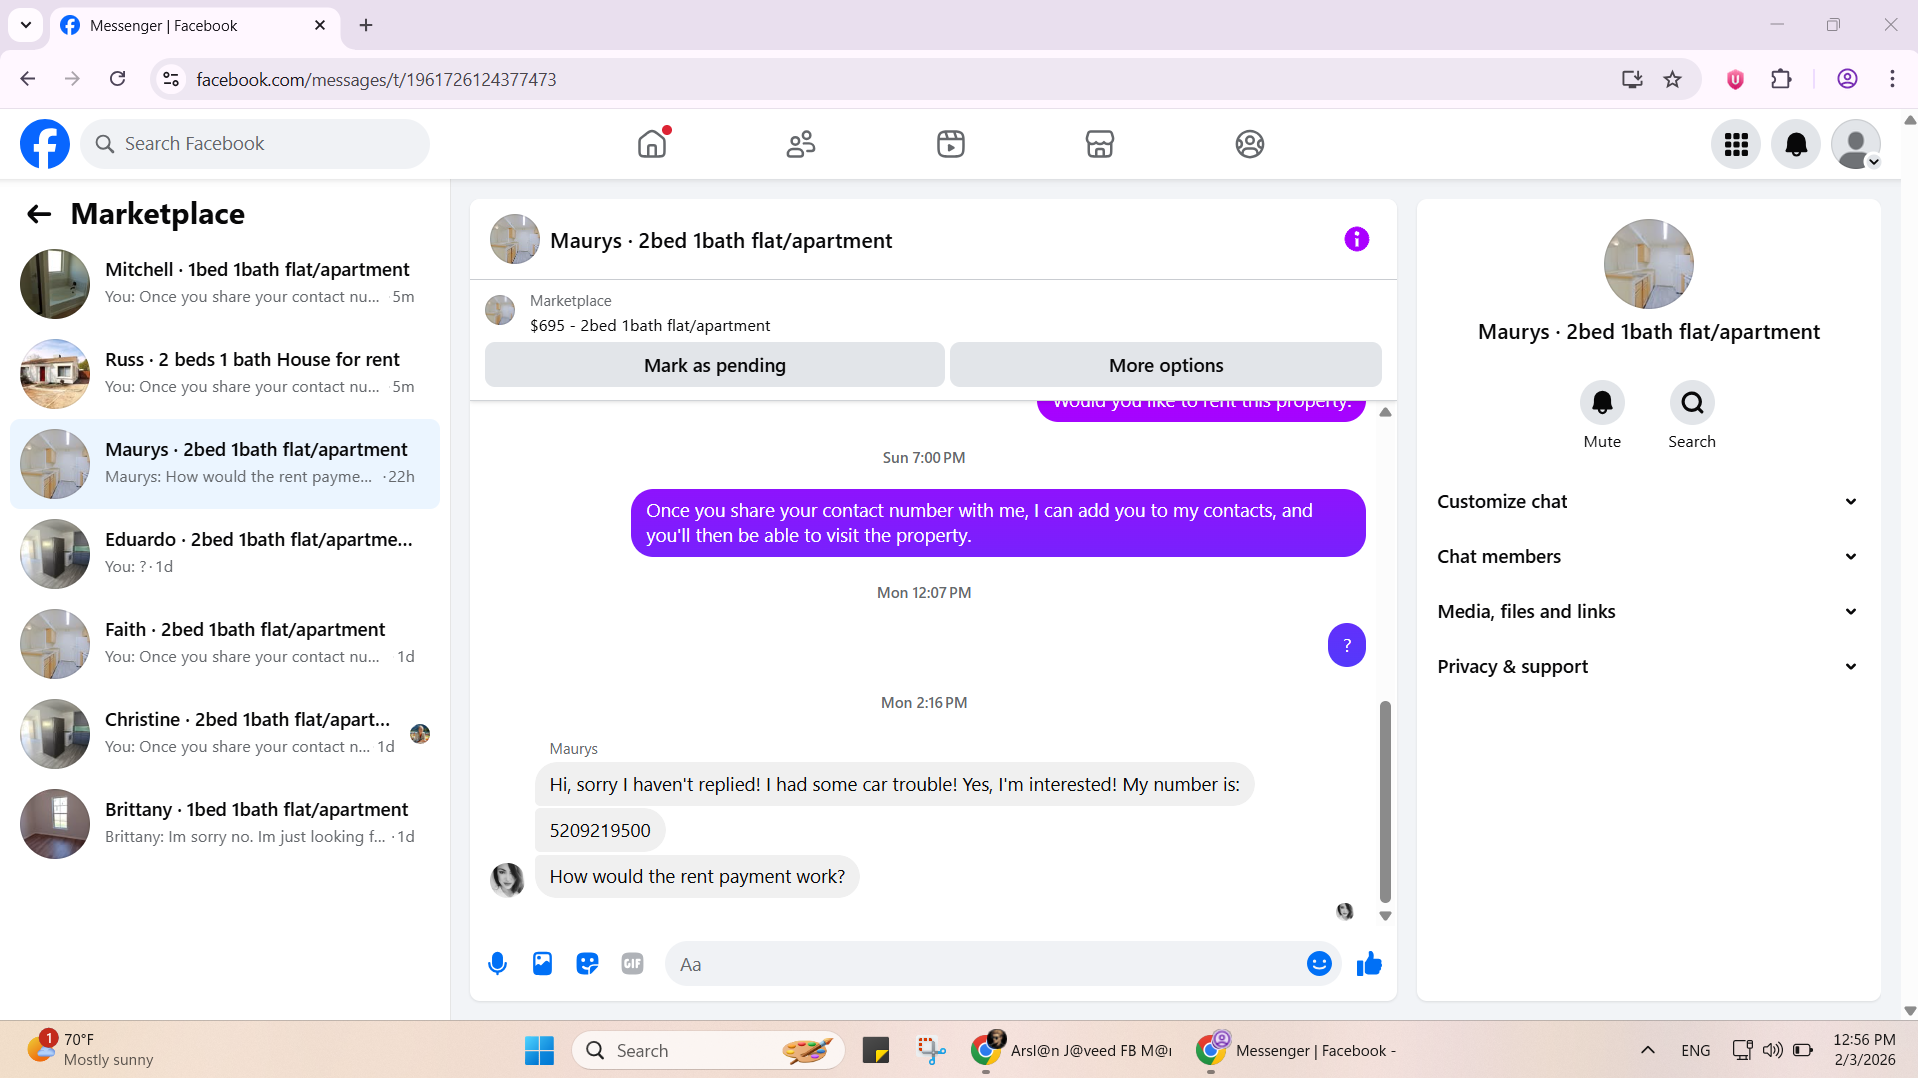Screen dimensions: 1918x1078
Task: Expand the Privacy & support section
Action: coord(1648,667)
